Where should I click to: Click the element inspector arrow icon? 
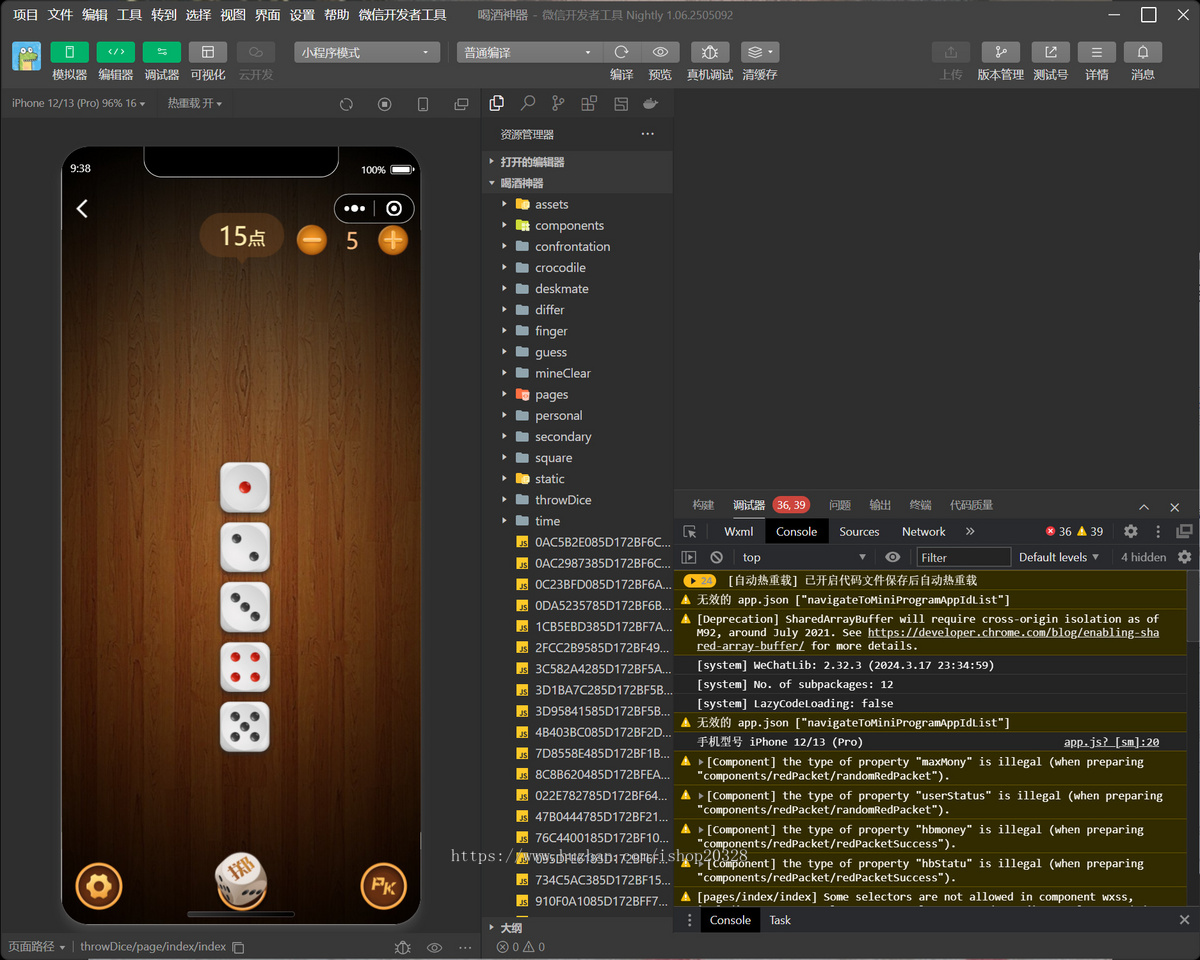690,532
